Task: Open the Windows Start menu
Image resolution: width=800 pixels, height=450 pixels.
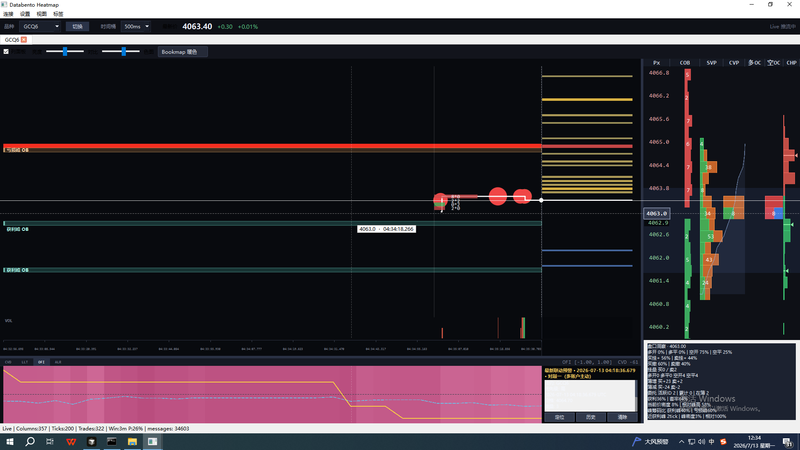Action: coord(10,441)
